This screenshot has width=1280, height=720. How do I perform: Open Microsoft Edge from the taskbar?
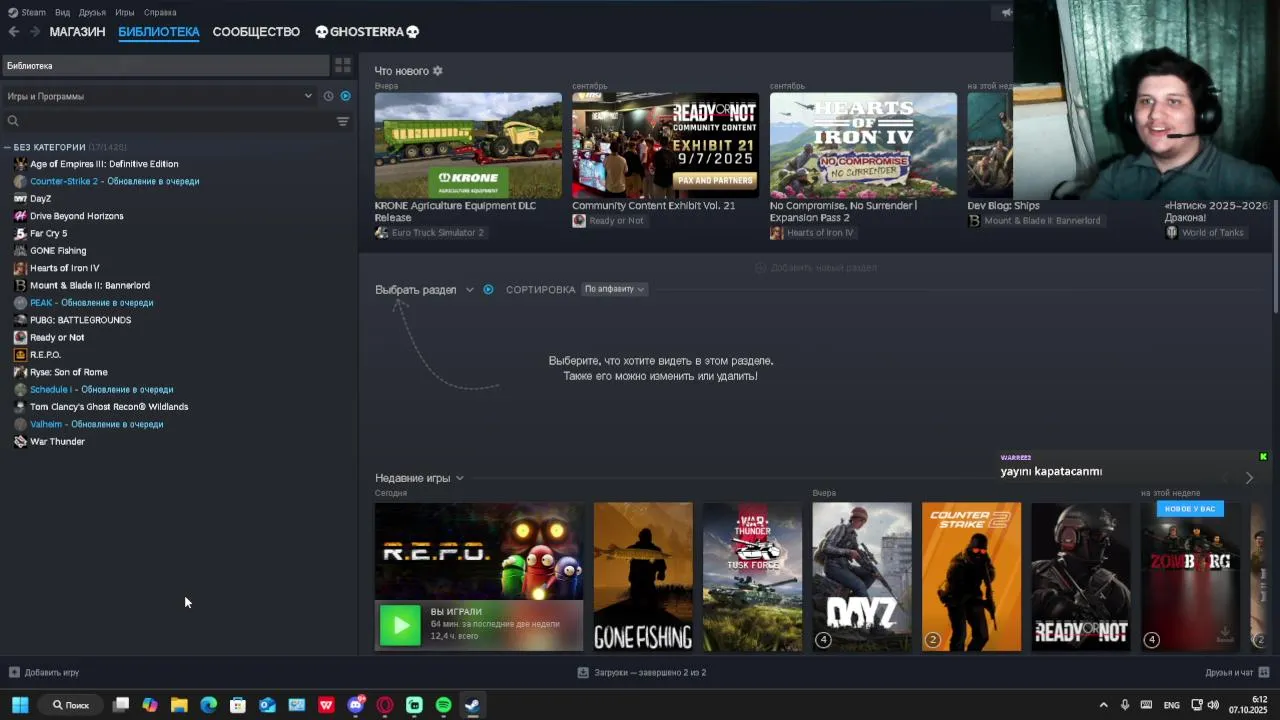click(x=208, y=705)
